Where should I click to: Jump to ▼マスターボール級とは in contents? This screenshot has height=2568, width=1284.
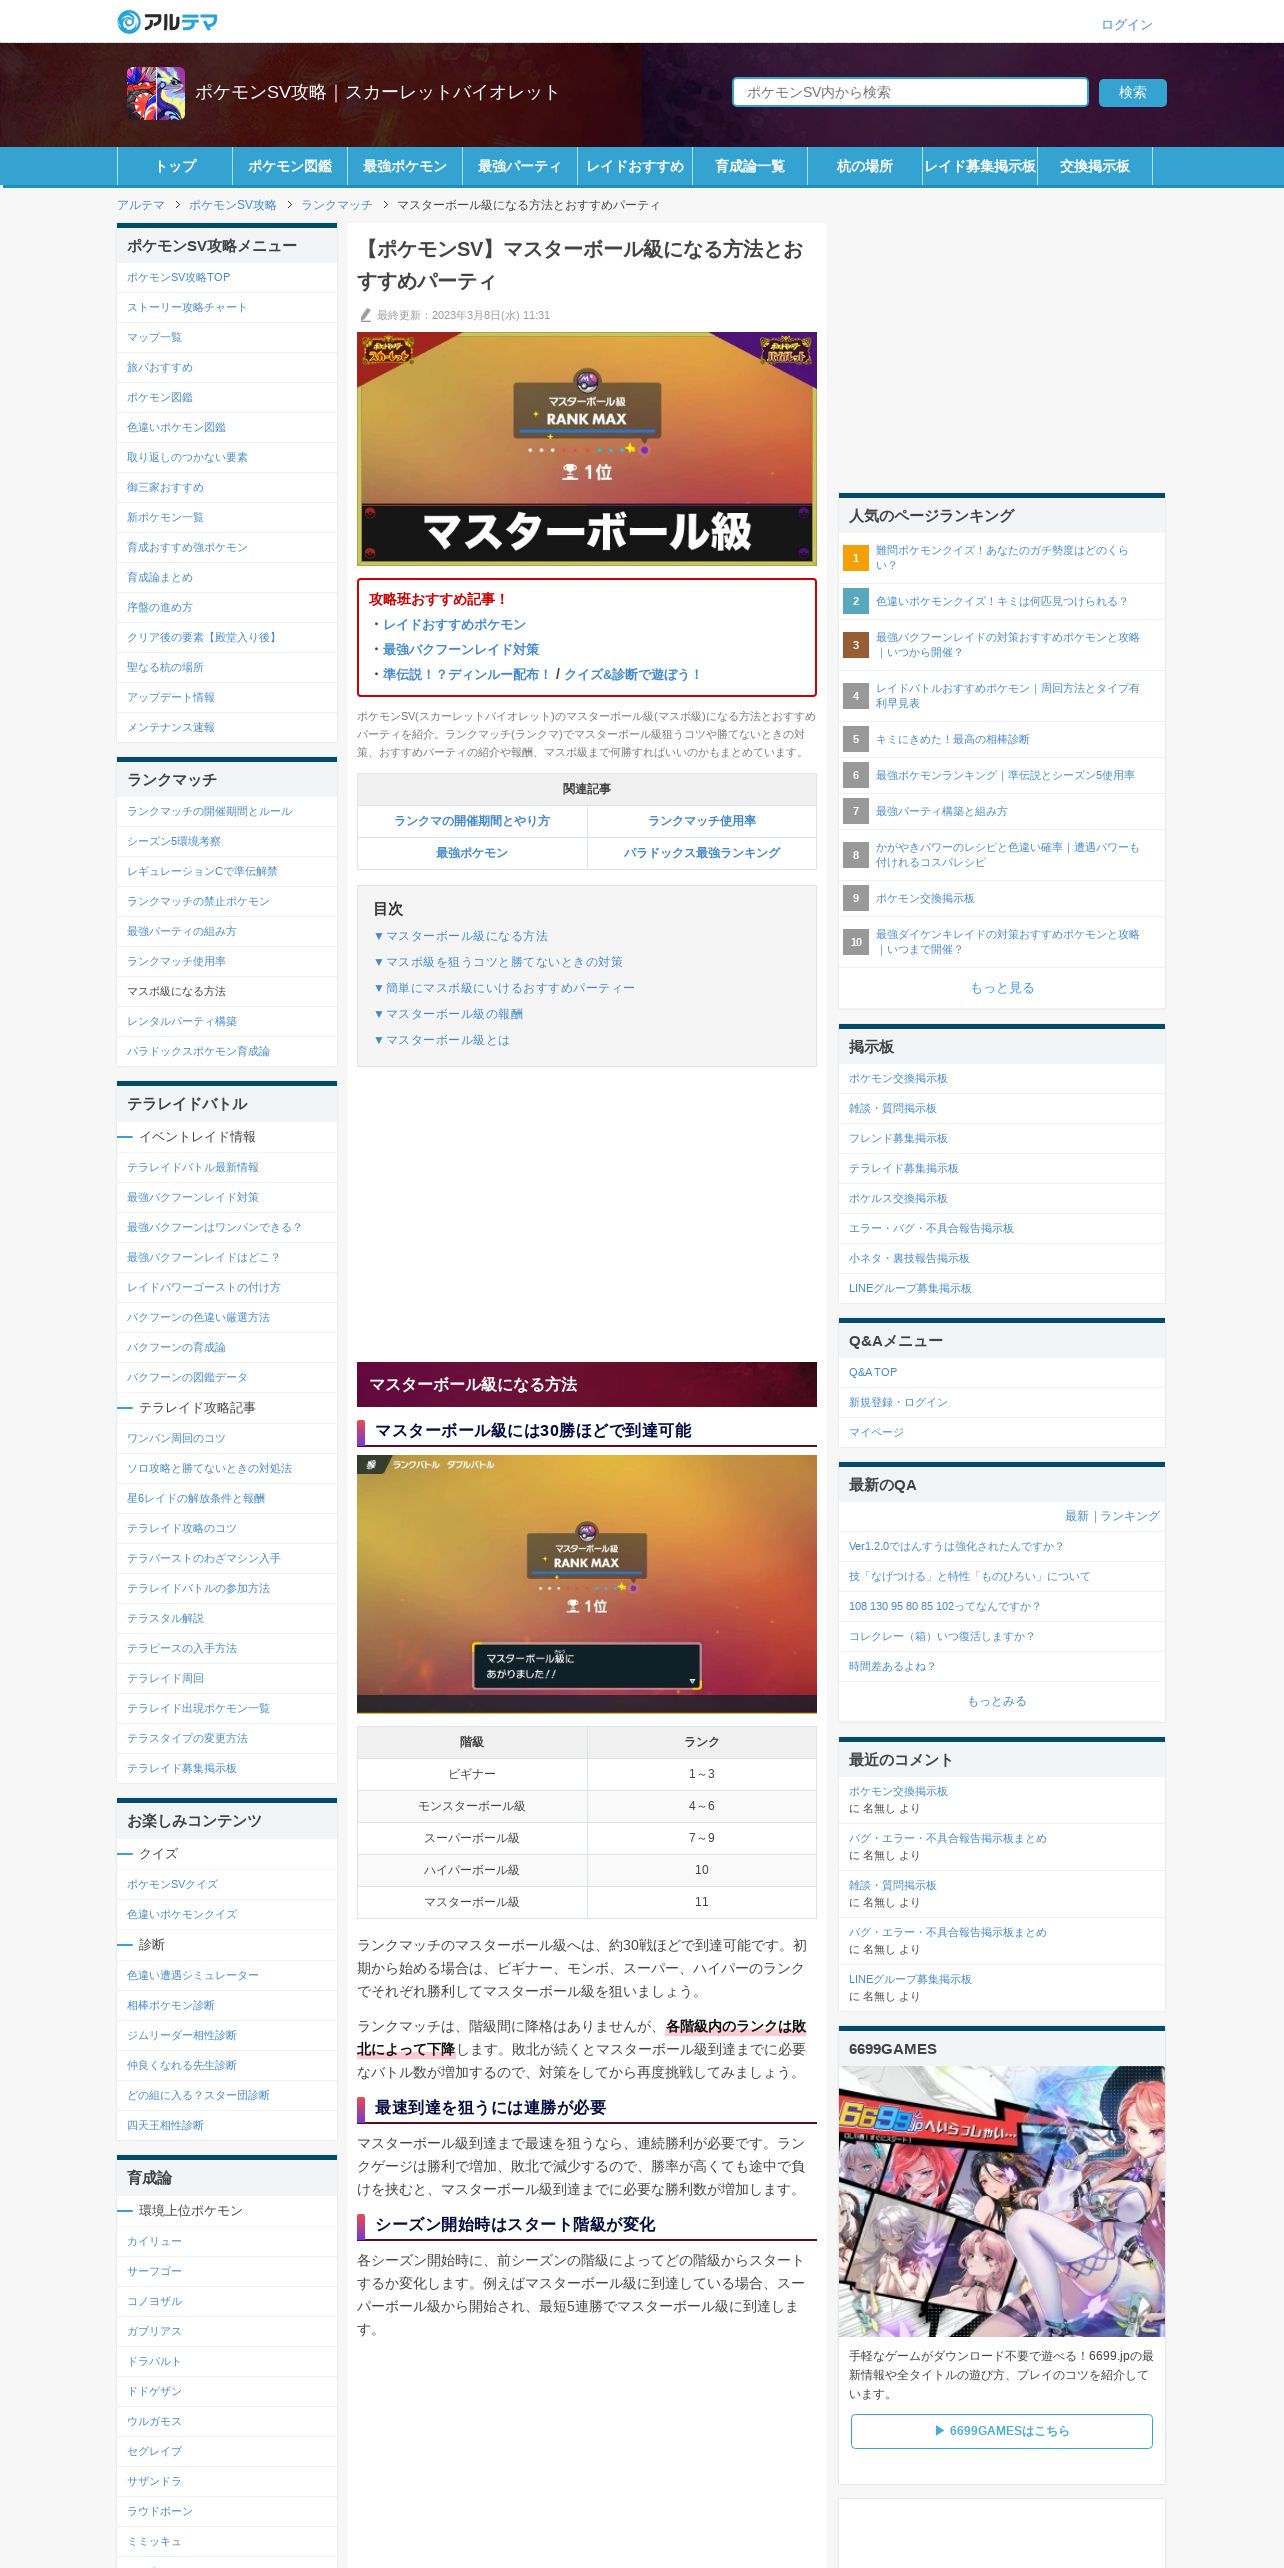[441, 1040]
